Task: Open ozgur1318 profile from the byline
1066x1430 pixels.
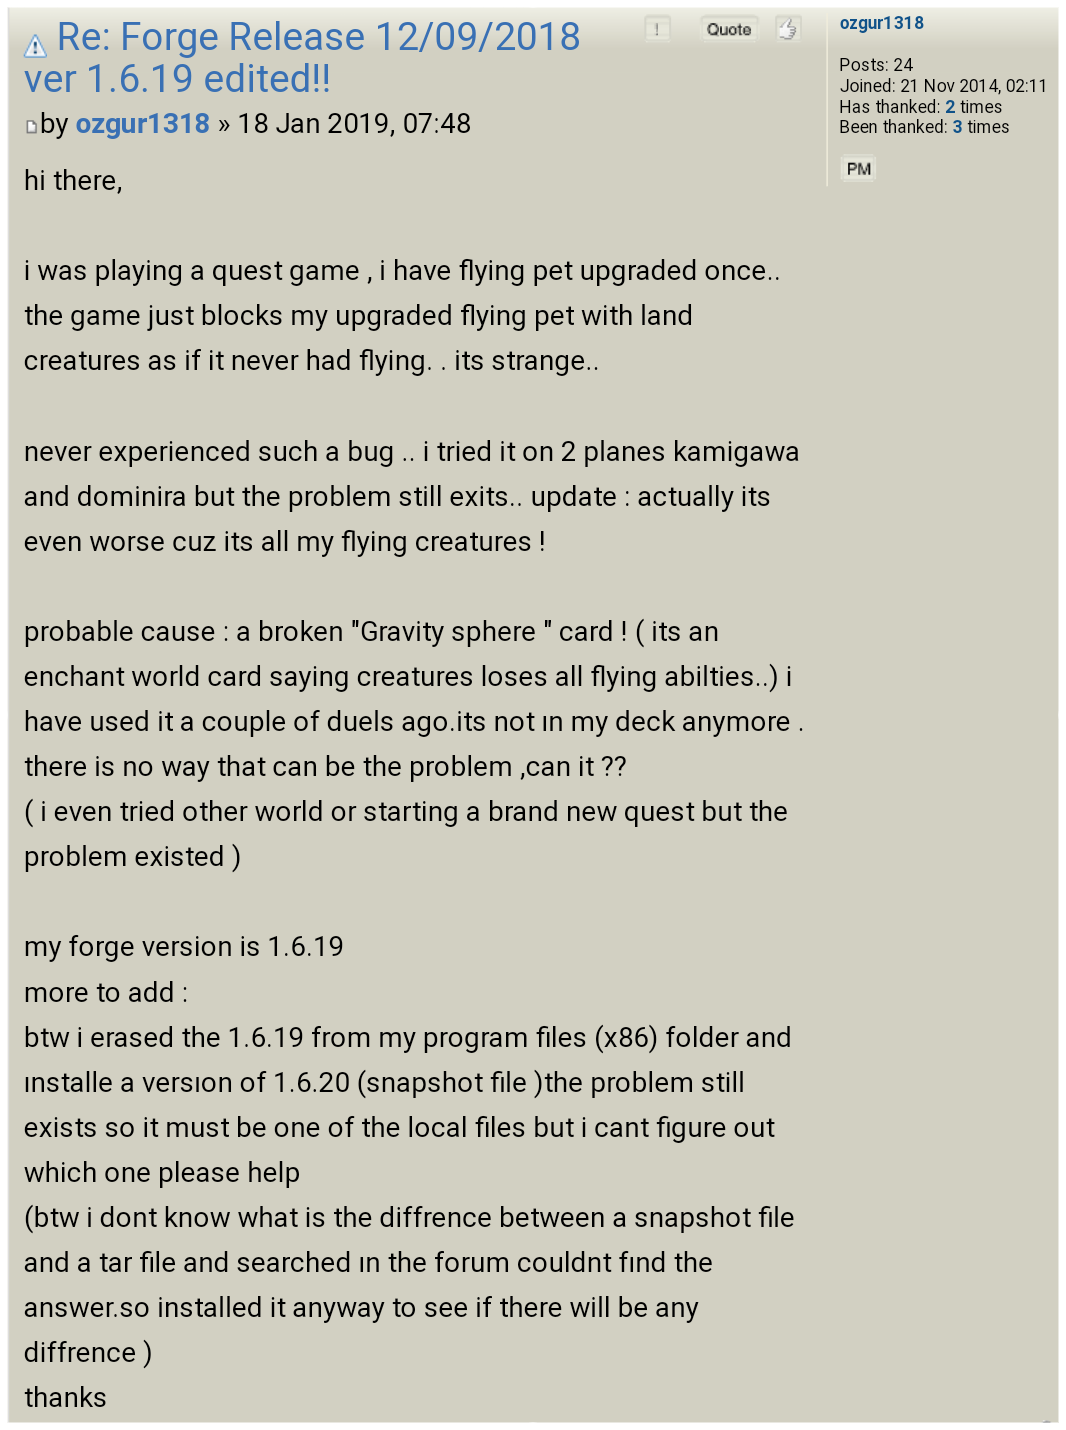Action: (x=143, y=123)
